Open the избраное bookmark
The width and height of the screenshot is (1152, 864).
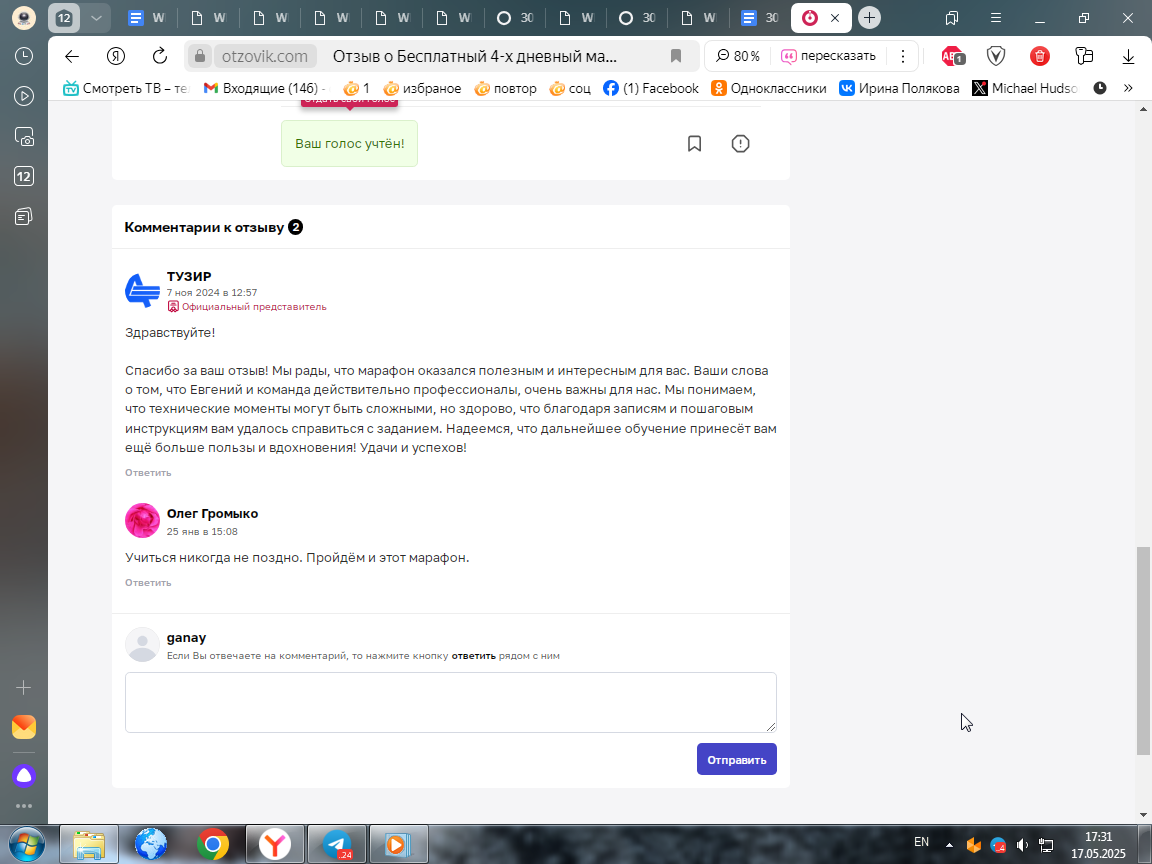(x=422, y=88)
